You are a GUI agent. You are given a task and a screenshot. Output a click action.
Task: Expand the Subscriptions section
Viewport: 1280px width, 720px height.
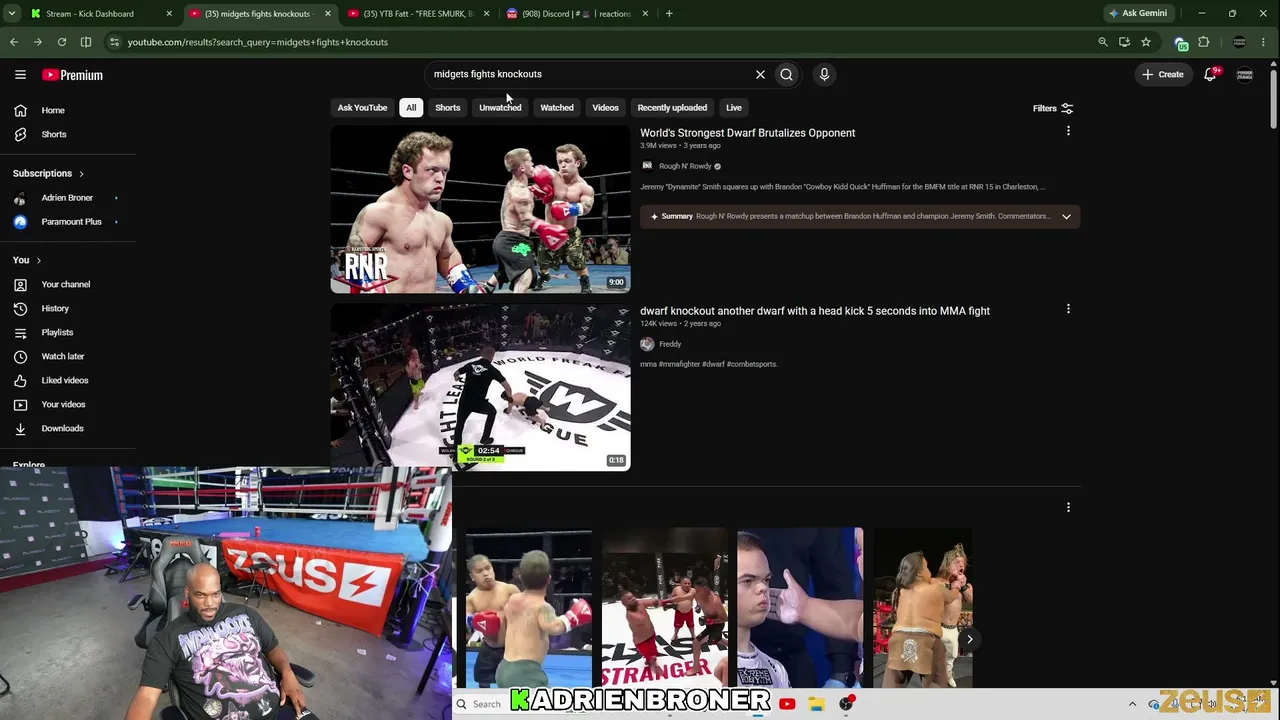pos(48,173)
